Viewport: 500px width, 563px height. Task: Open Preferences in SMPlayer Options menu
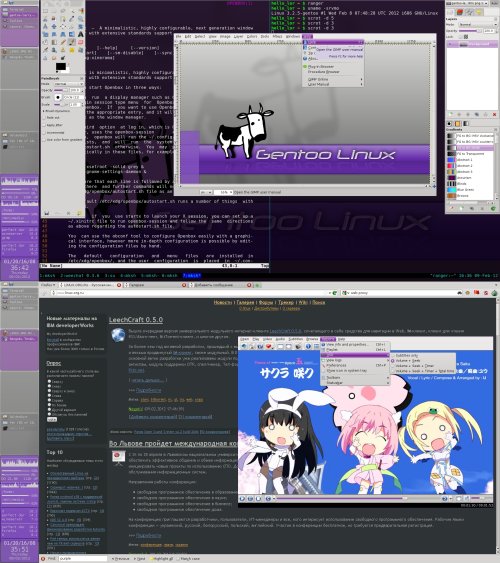pos(355,366)
